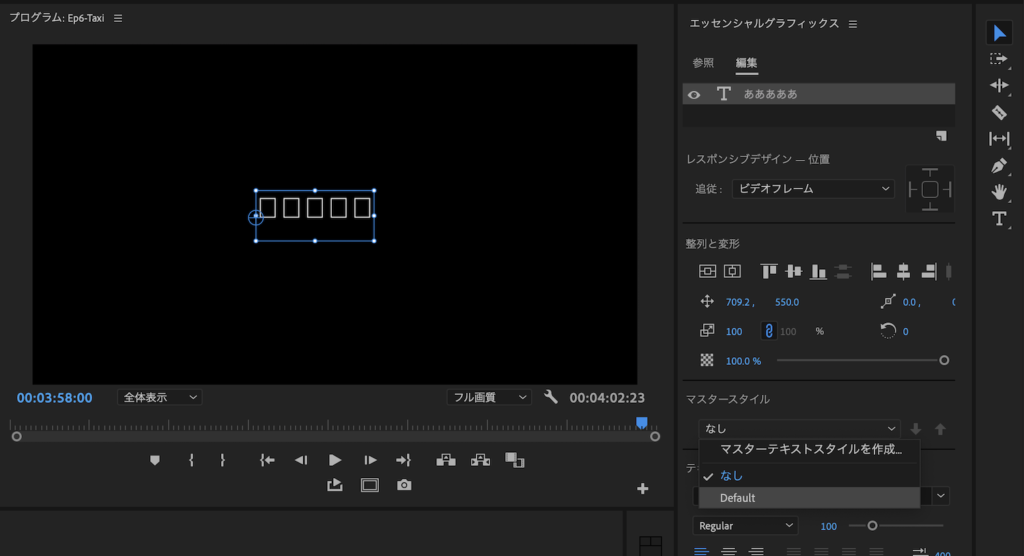Click the Export Frame camera icon

pyautogui.click(x=404, y=485)
